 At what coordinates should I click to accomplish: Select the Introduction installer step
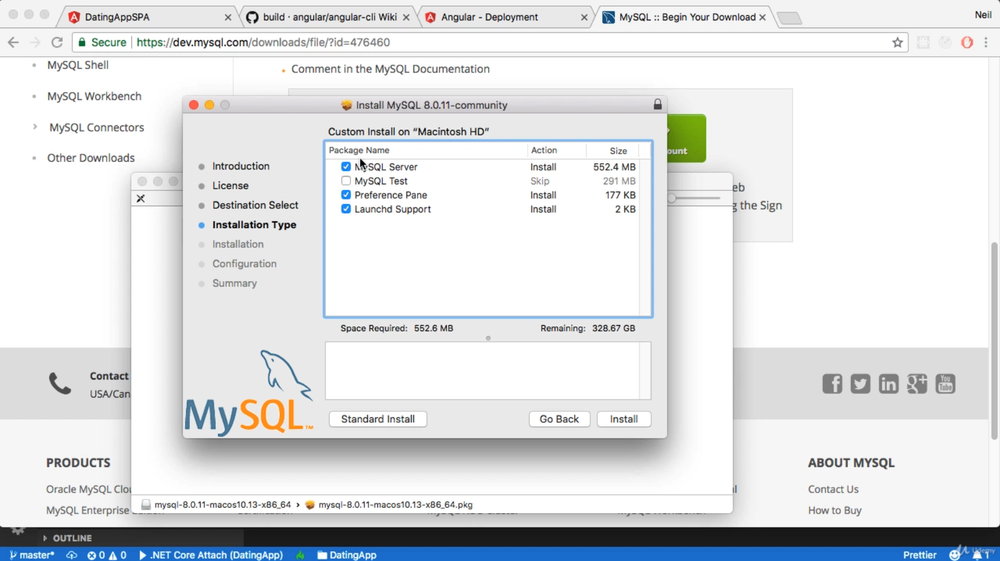coord(240,166)
